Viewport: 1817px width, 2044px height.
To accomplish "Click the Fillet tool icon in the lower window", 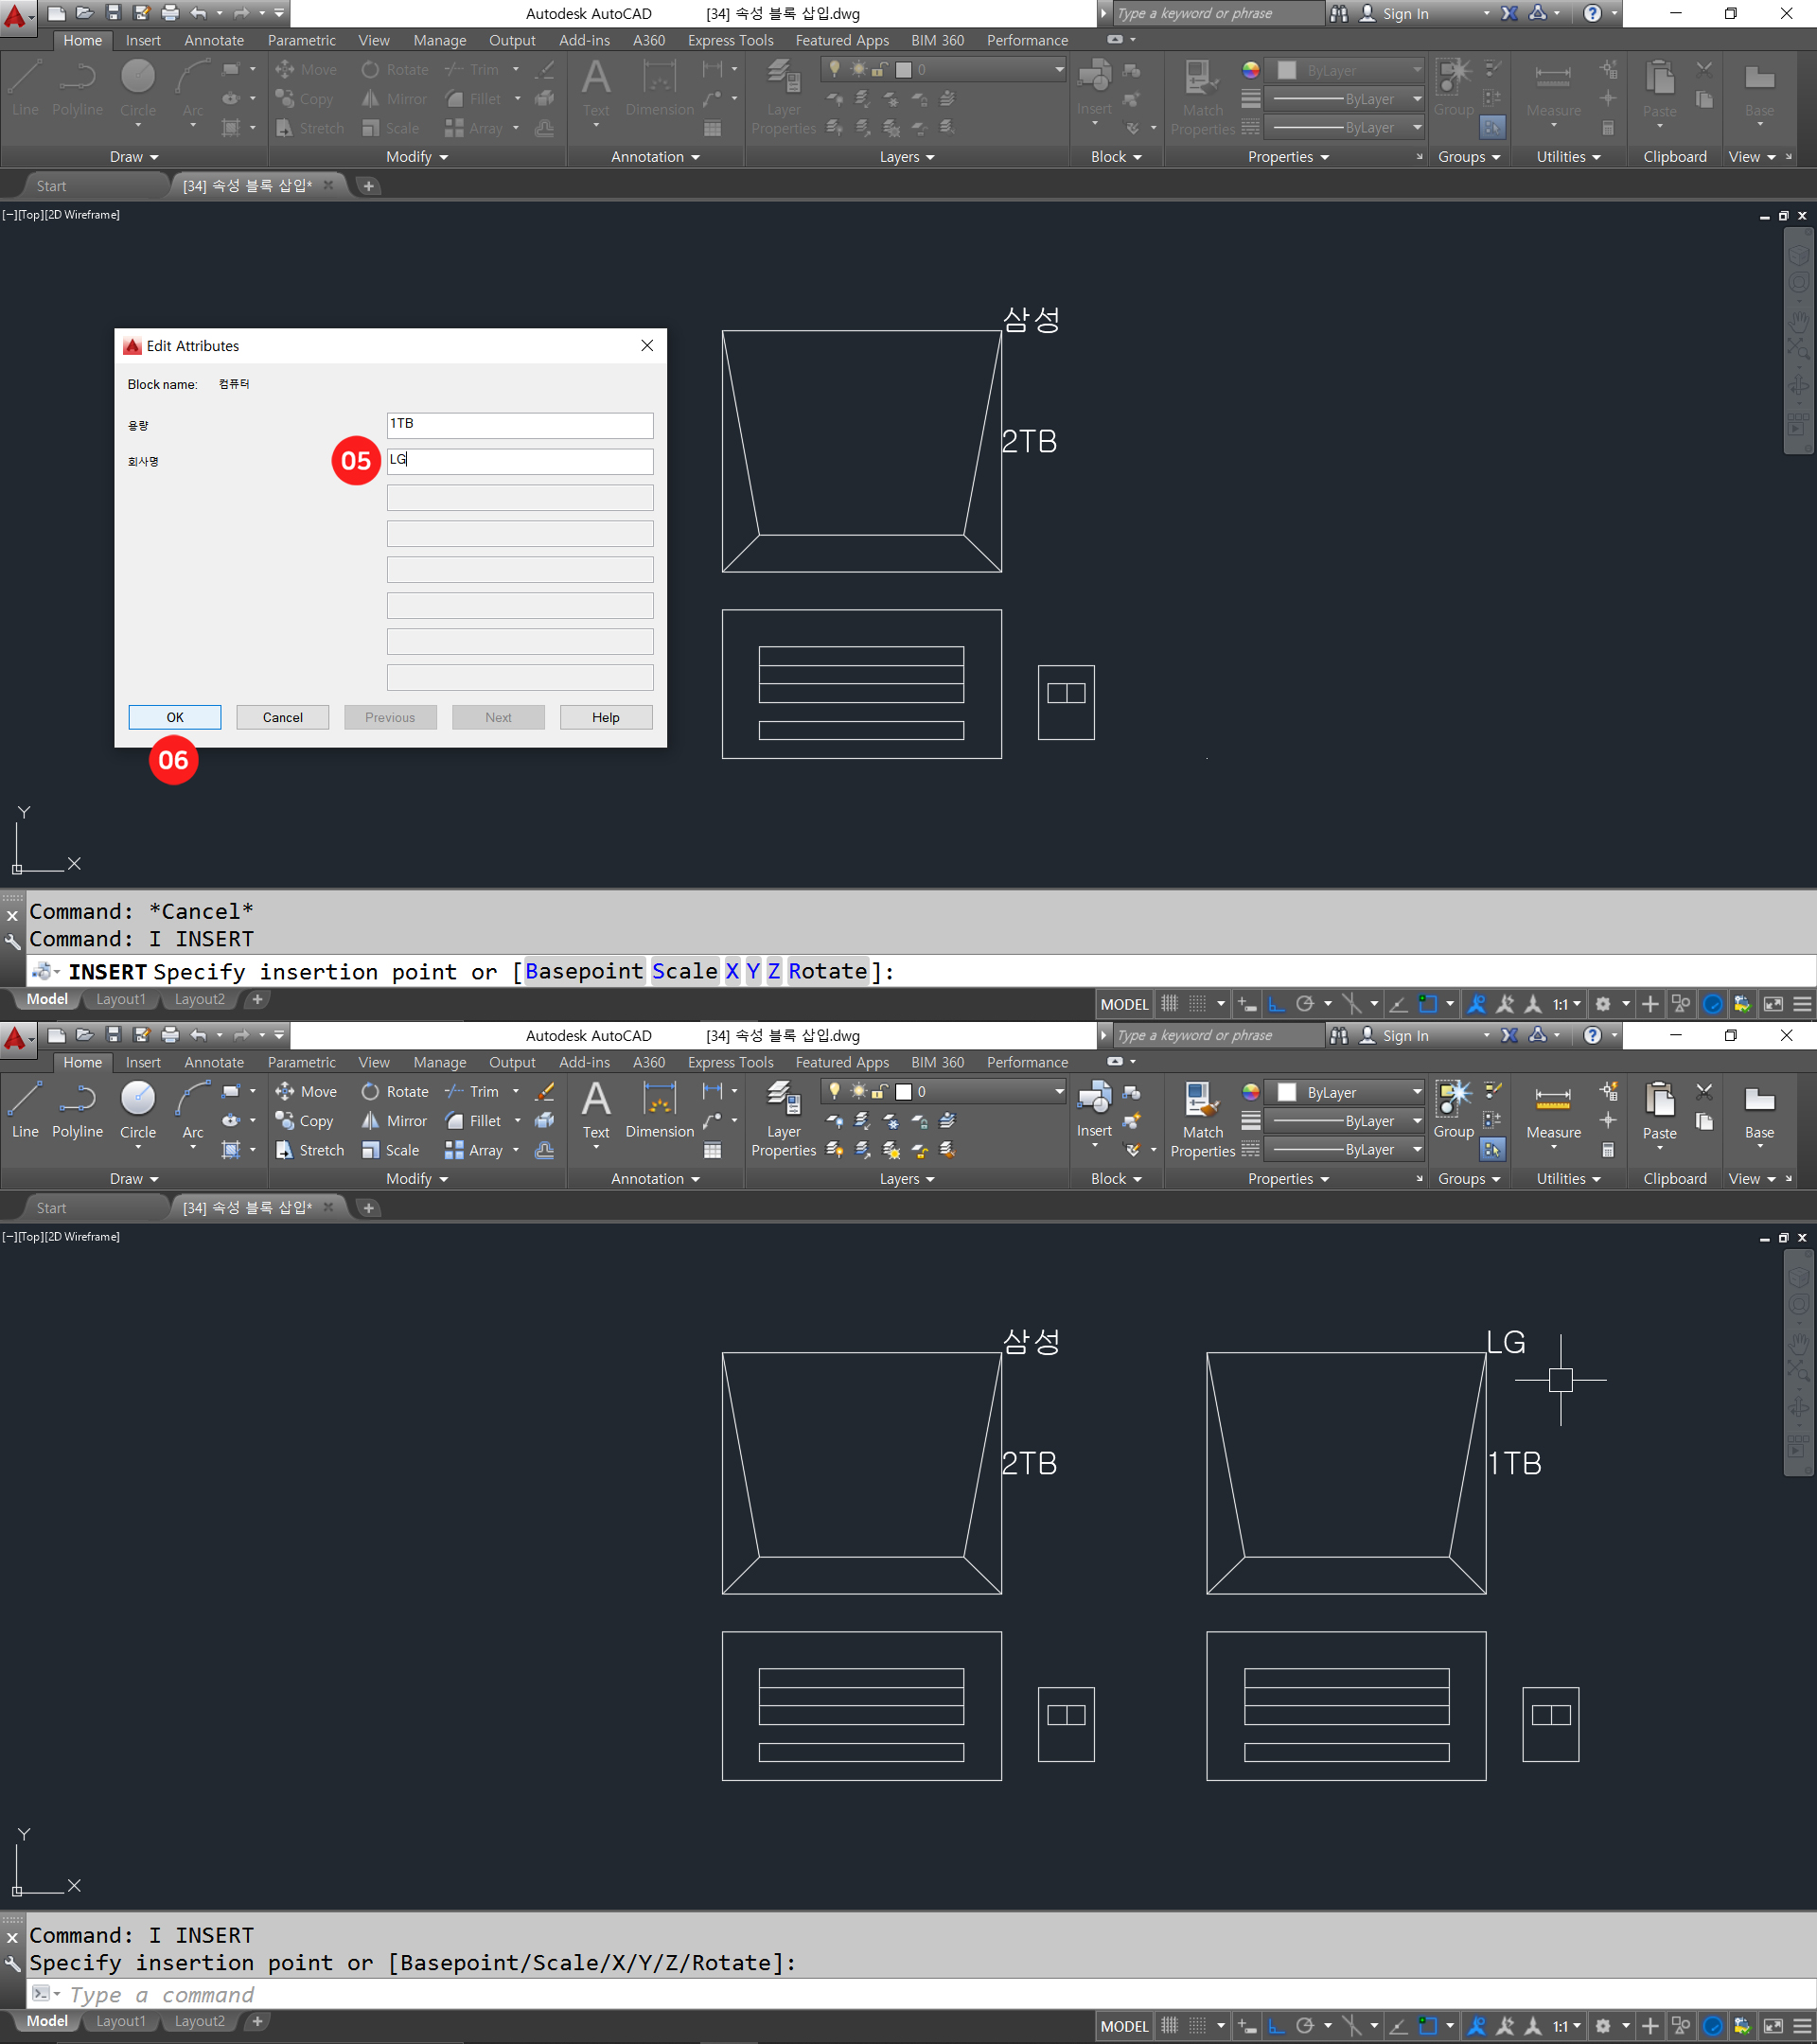I will pos(455,1121).
